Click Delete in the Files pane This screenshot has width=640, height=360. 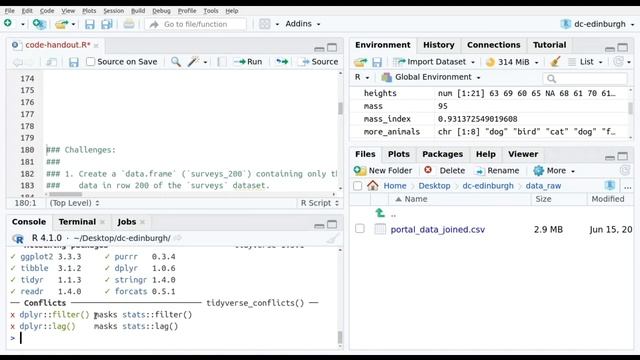(445, 171)
